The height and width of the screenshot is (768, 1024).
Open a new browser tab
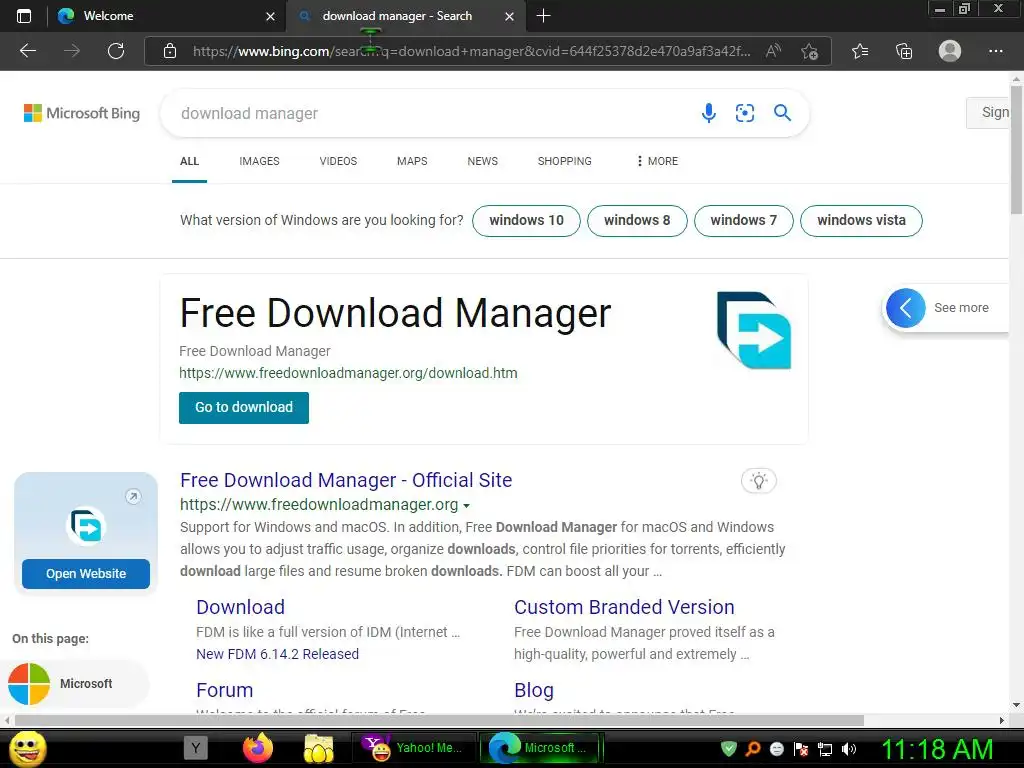pyautogui.click(x=543, y=16)
